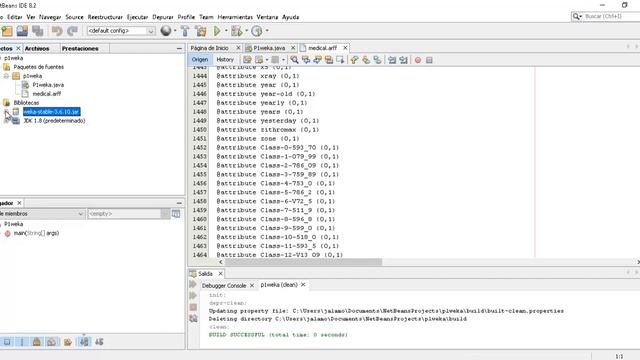The width and height of the screenshot is (640, 360).
Task: Open the Reestructurar menu
Action: 105,17
